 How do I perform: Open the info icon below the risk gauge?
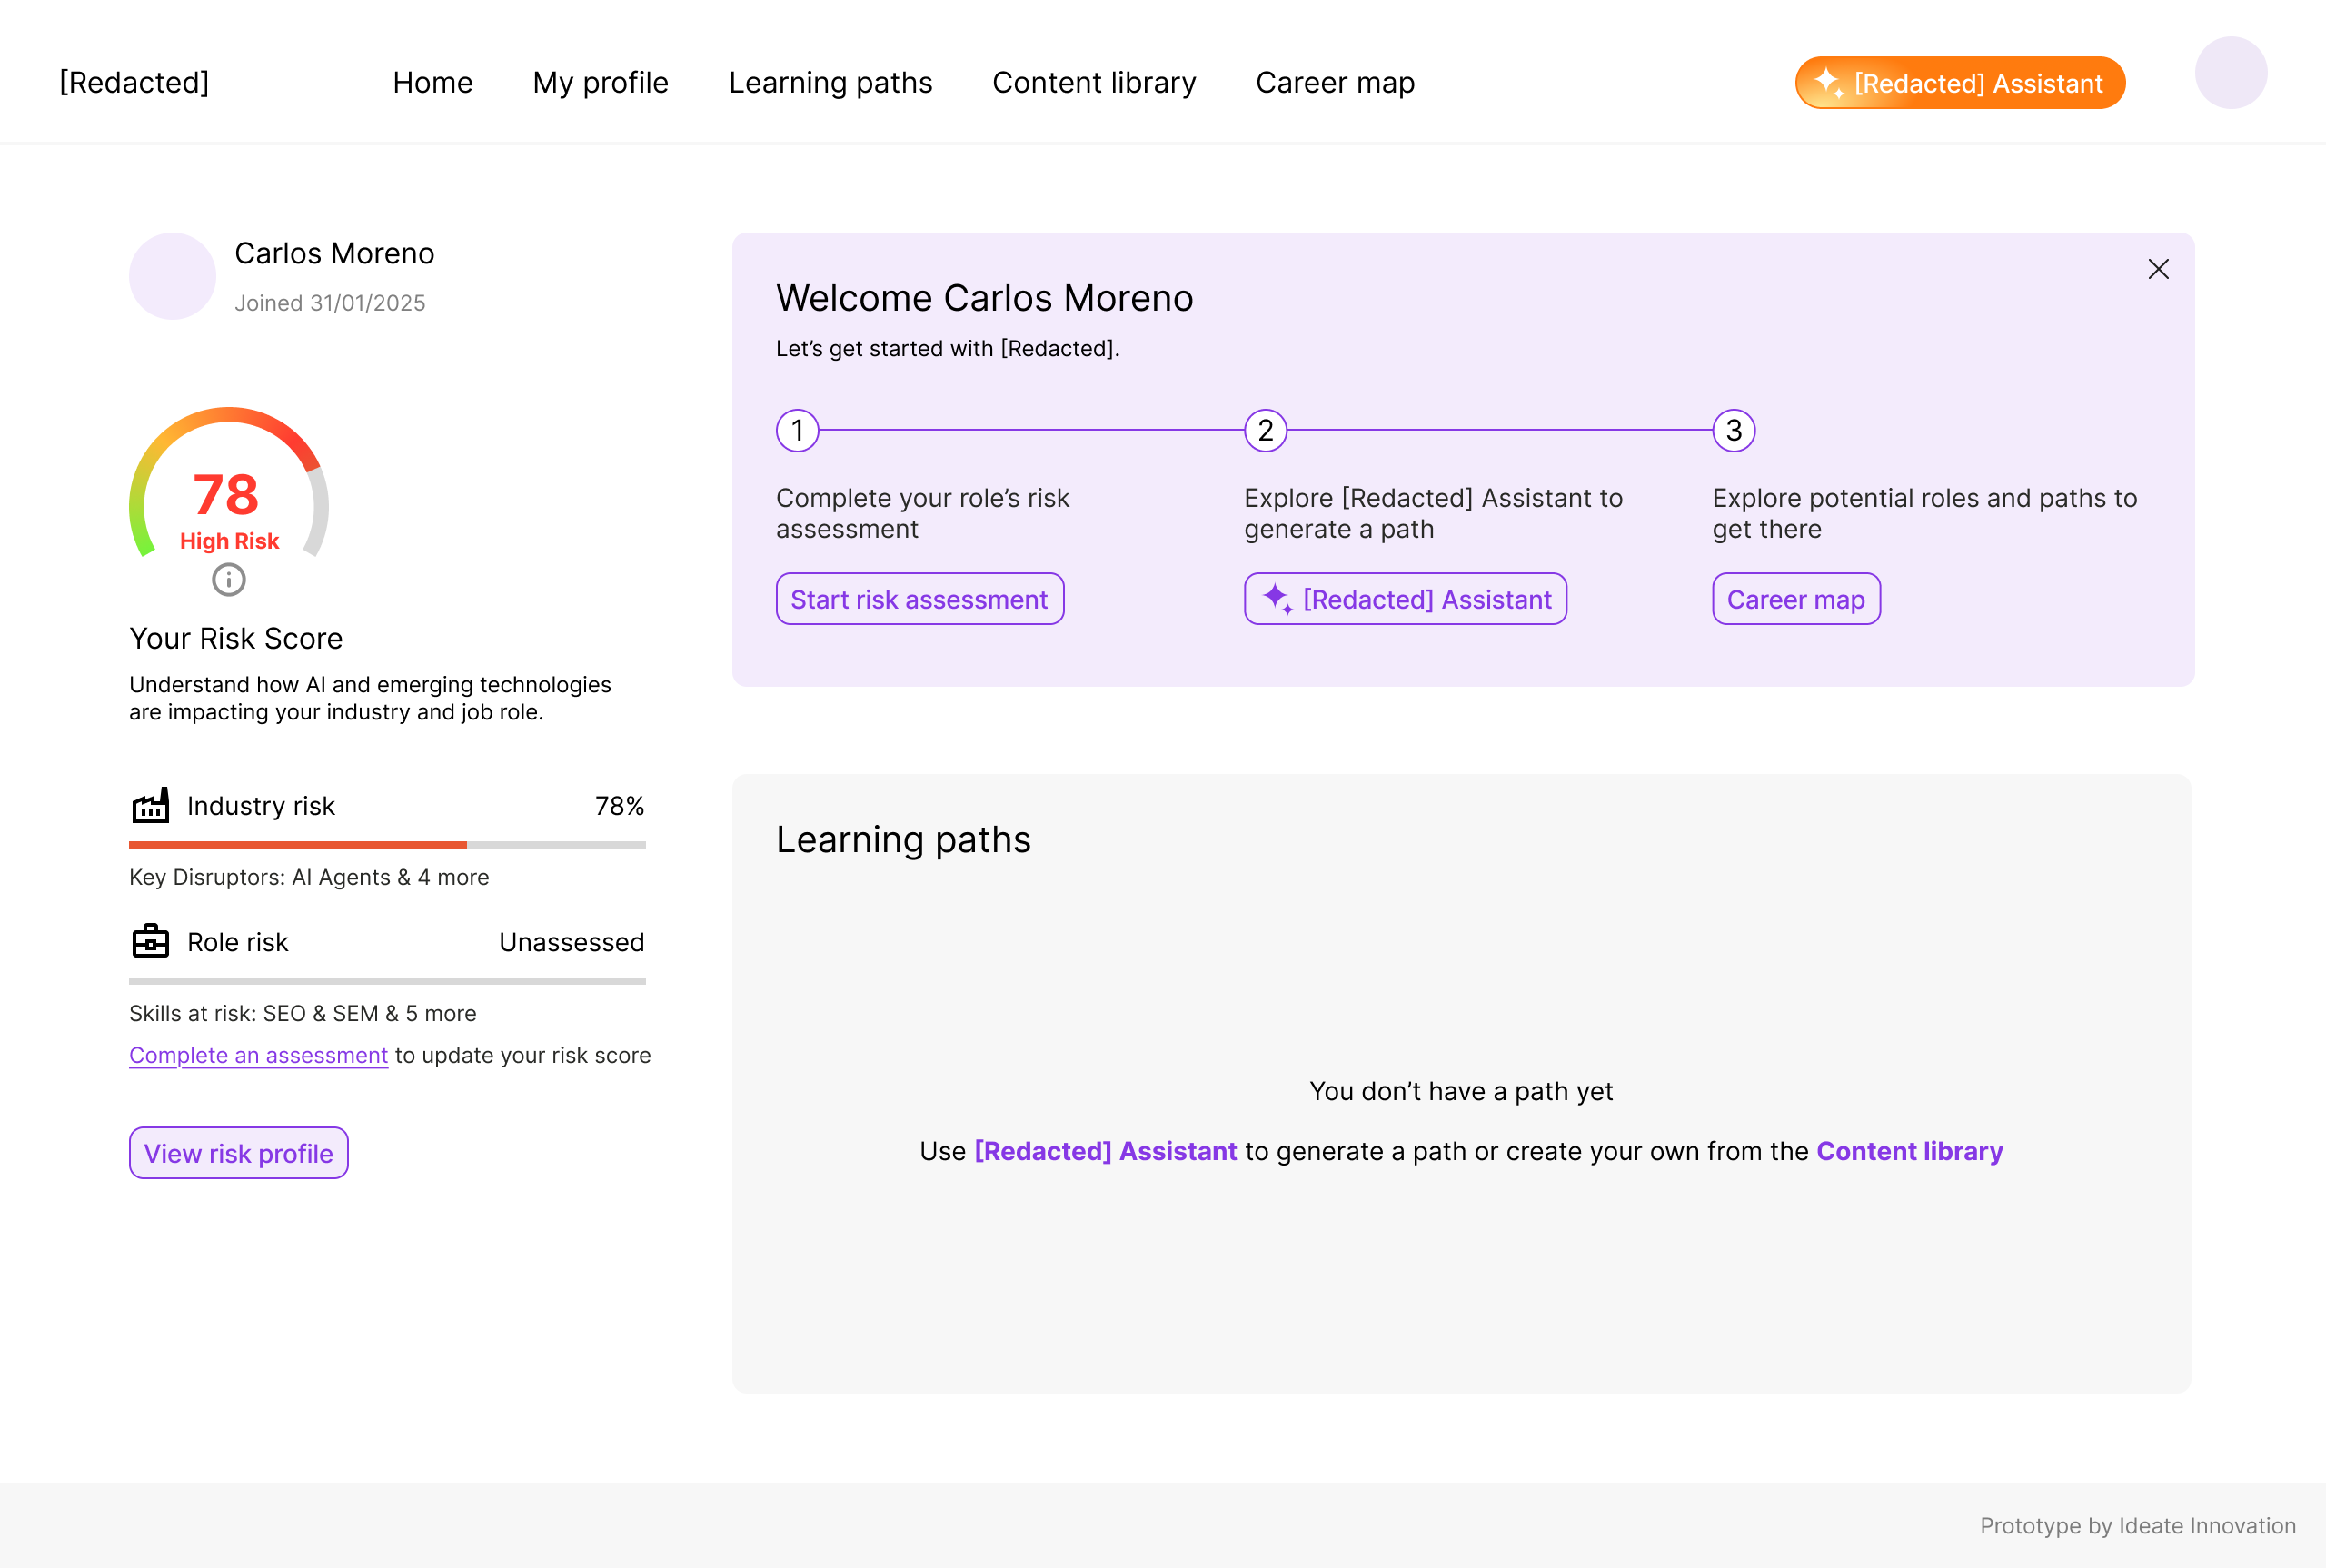228,580
